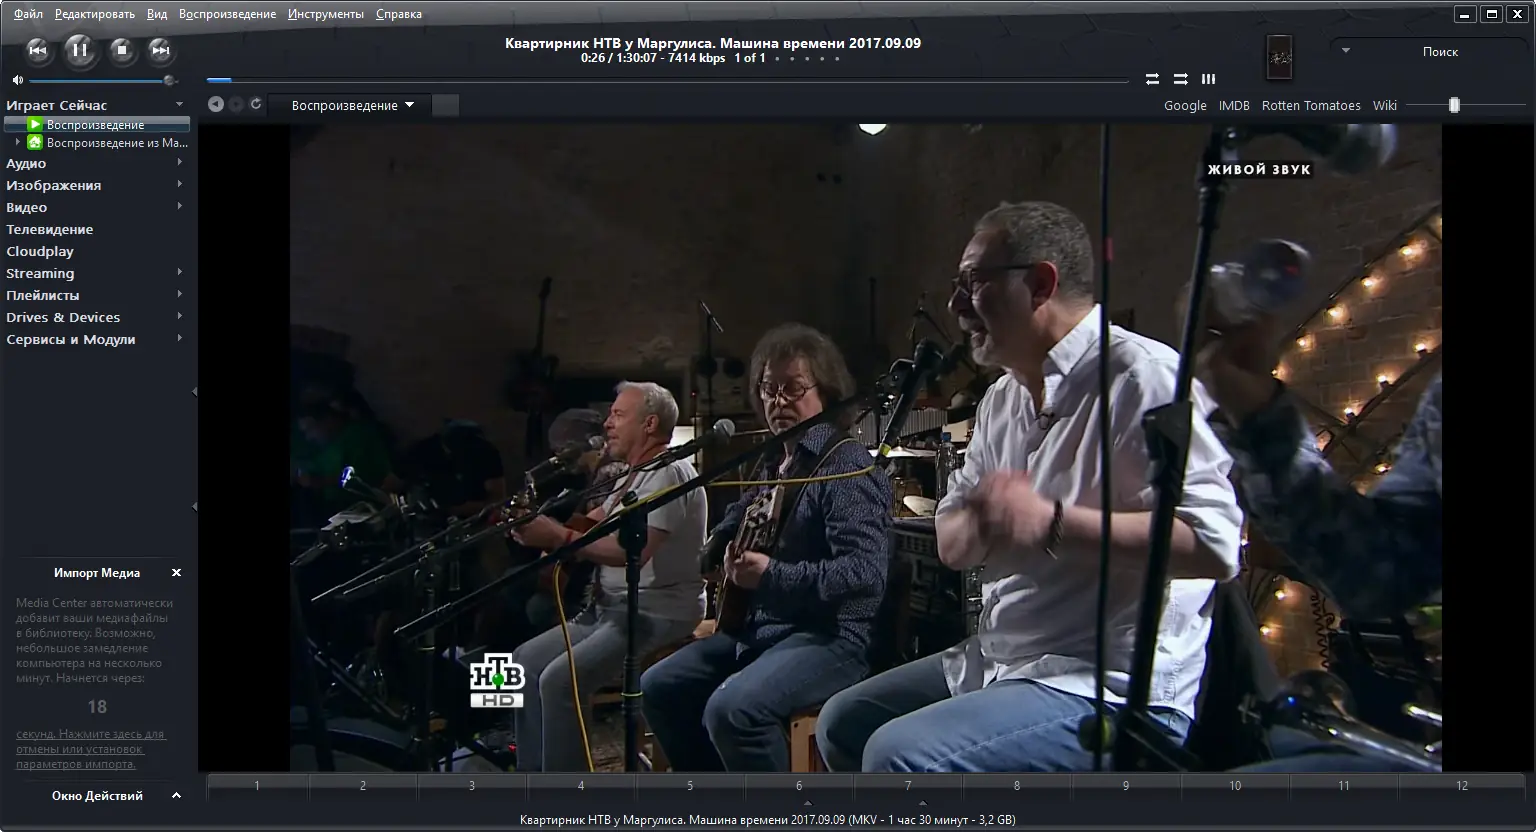Go back with the navigation arrow
This screenshot has width=1536, height=832.
point(215,104)
